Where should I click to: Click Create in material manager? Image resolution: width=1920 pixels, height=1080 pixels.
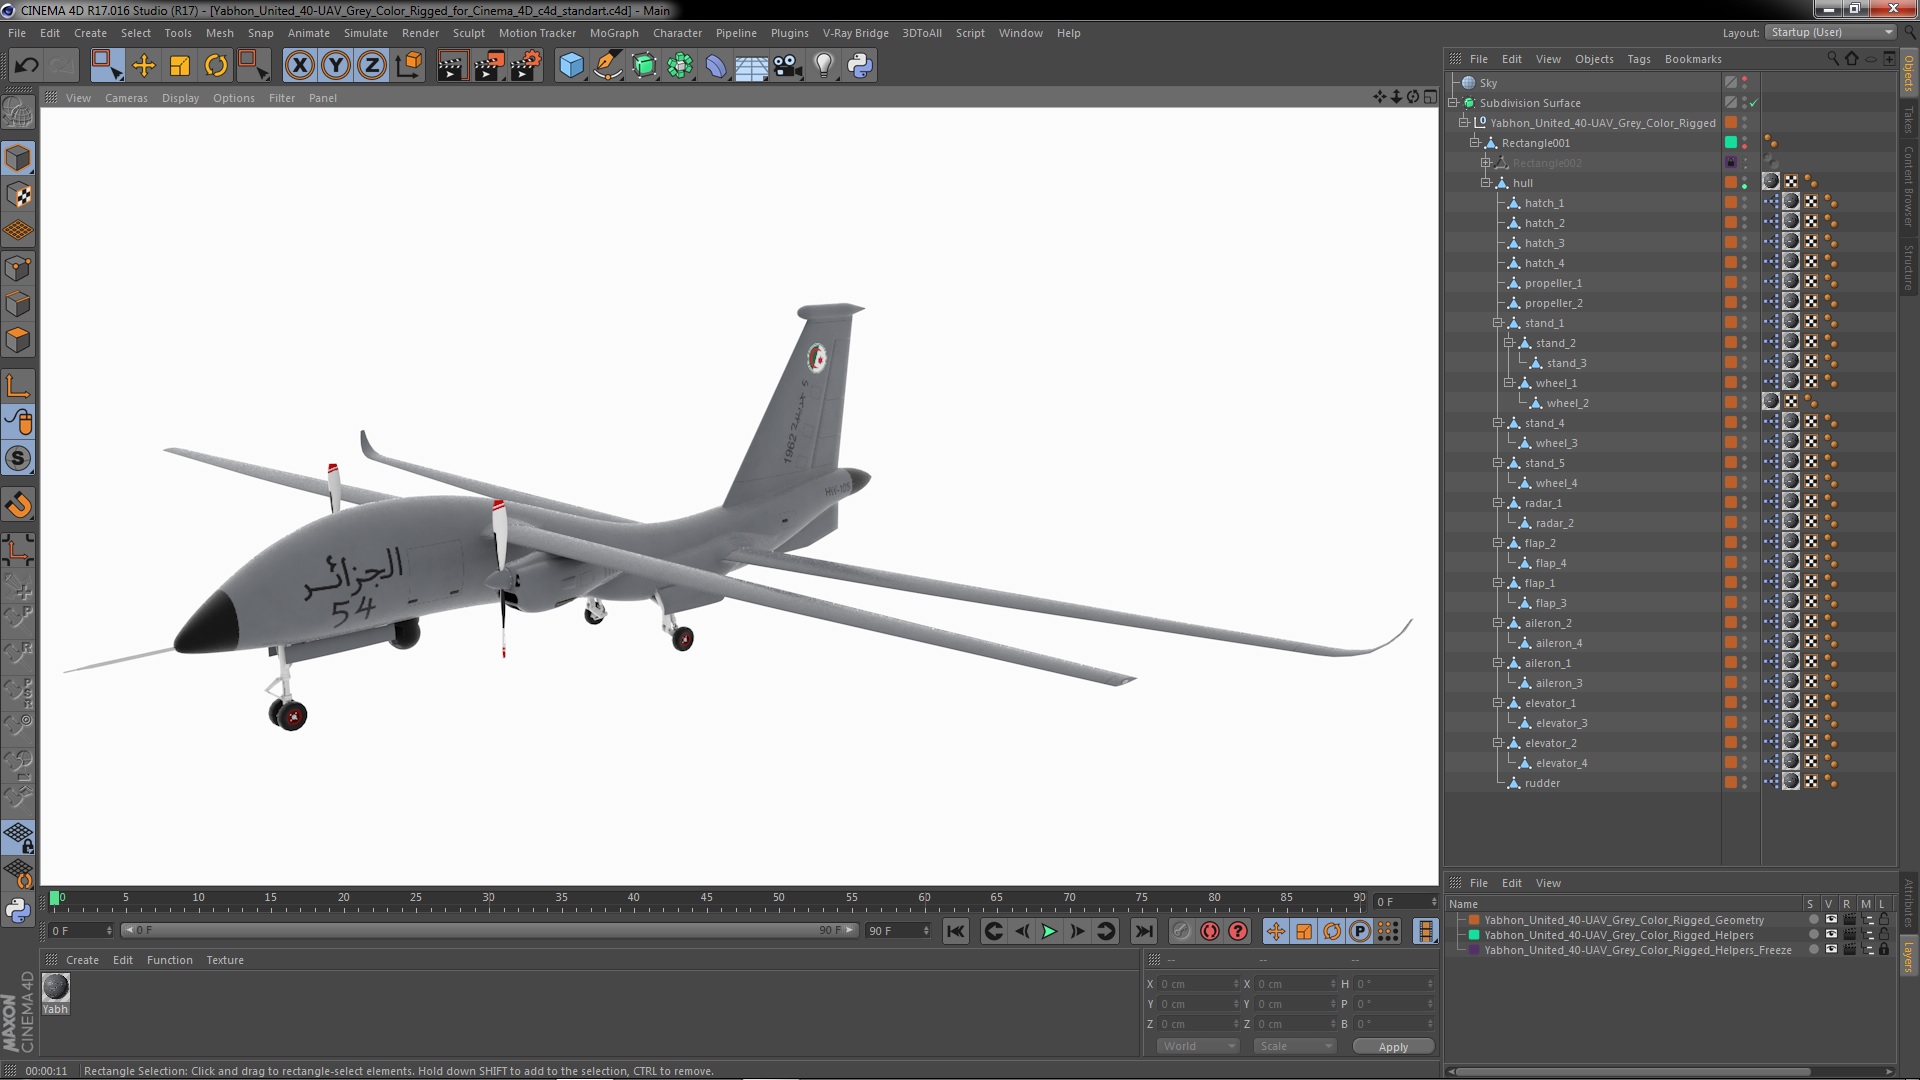pyautogui.click(x=82, y=960)
